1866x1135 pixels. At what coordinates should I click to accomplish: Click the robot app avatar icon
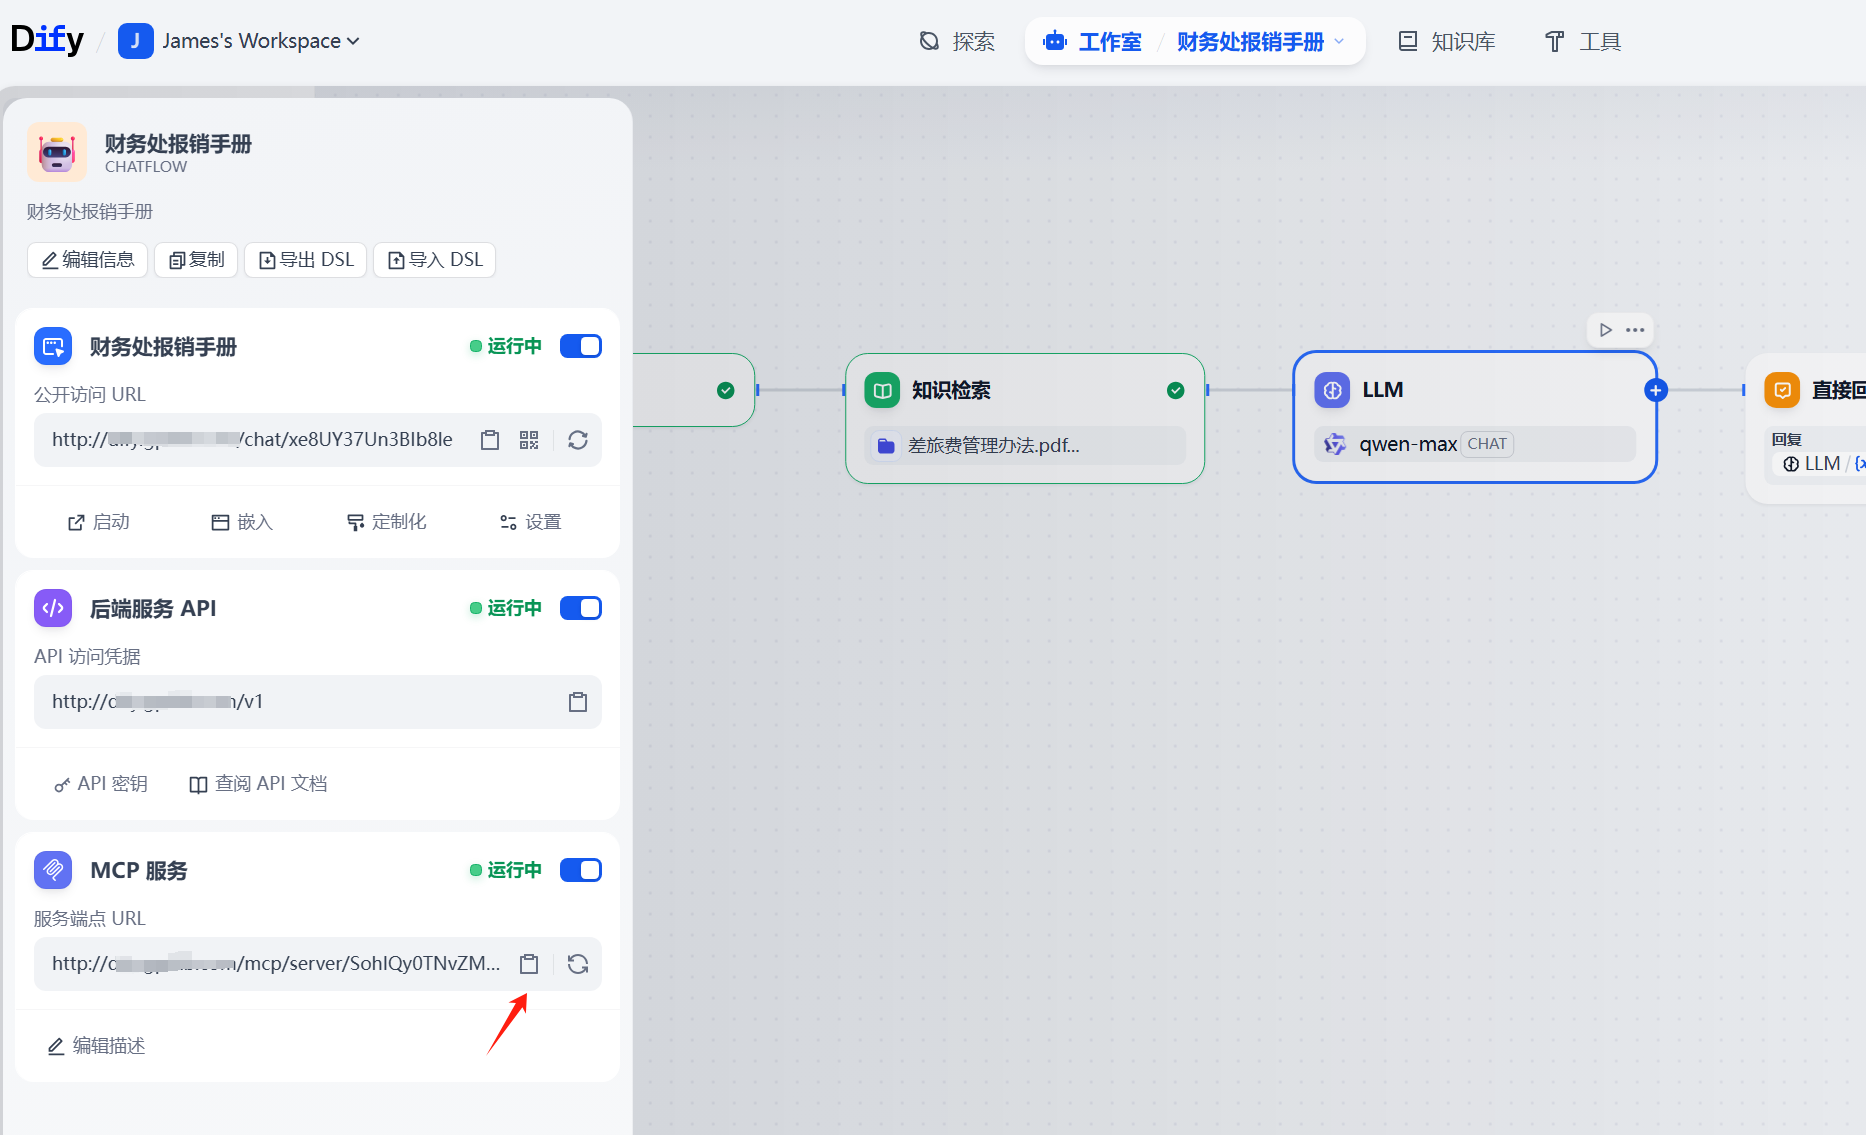[57, 152]
